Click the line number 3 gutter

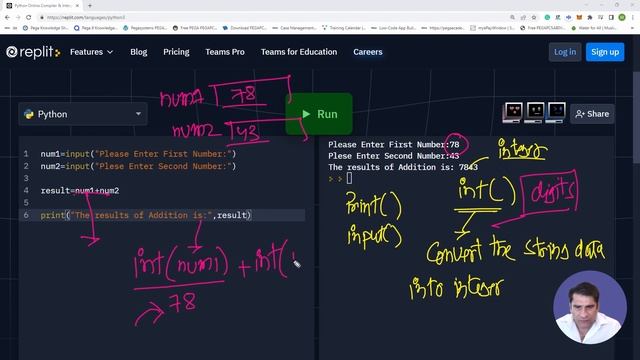(26, 178)
